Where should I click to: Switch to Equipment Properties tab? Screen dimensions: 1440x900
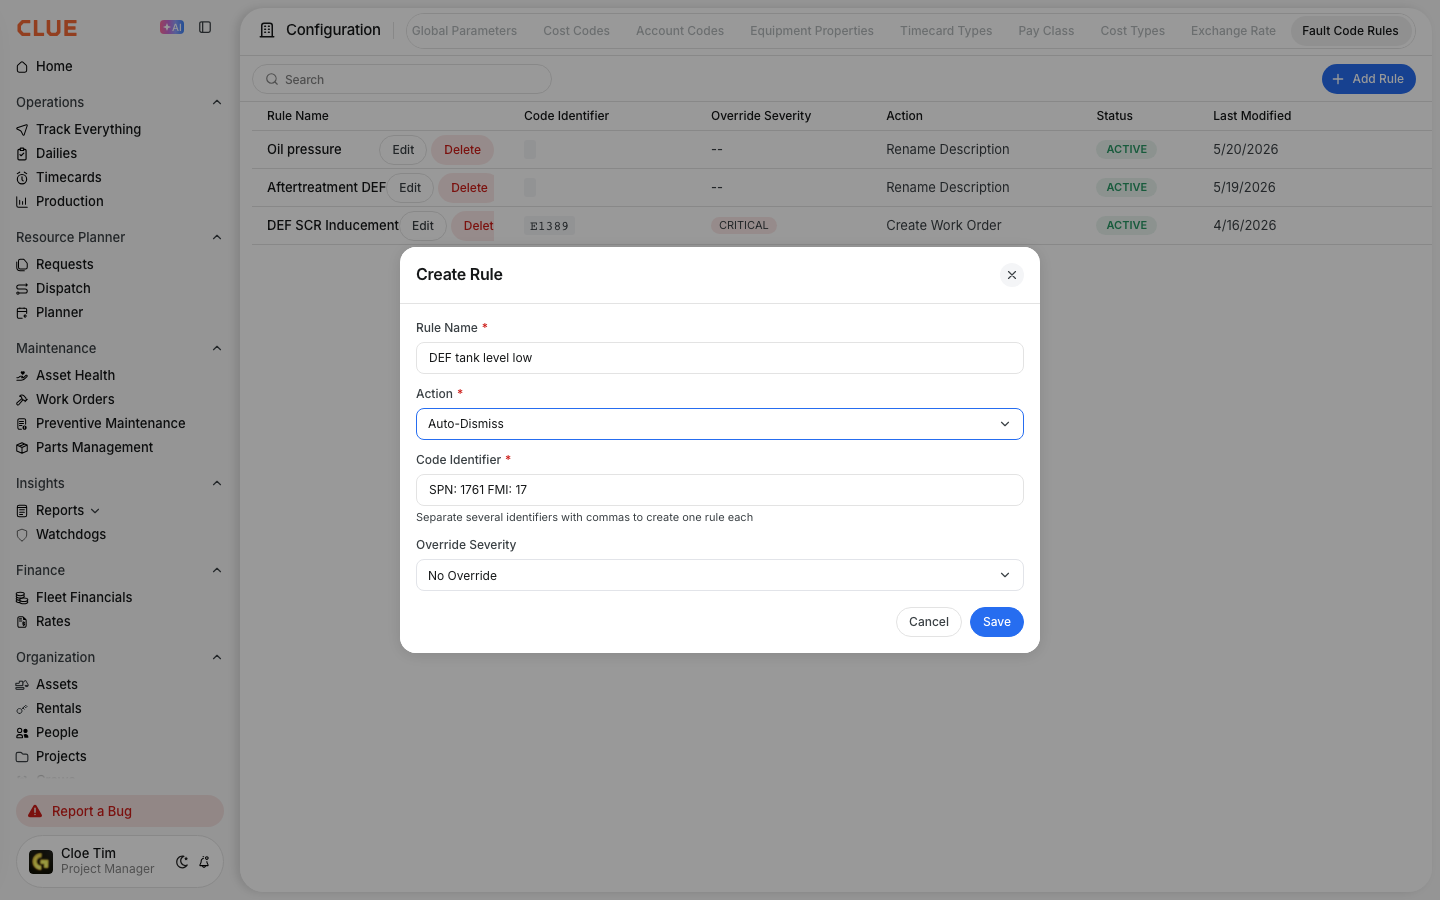click(x=812, y=31)
